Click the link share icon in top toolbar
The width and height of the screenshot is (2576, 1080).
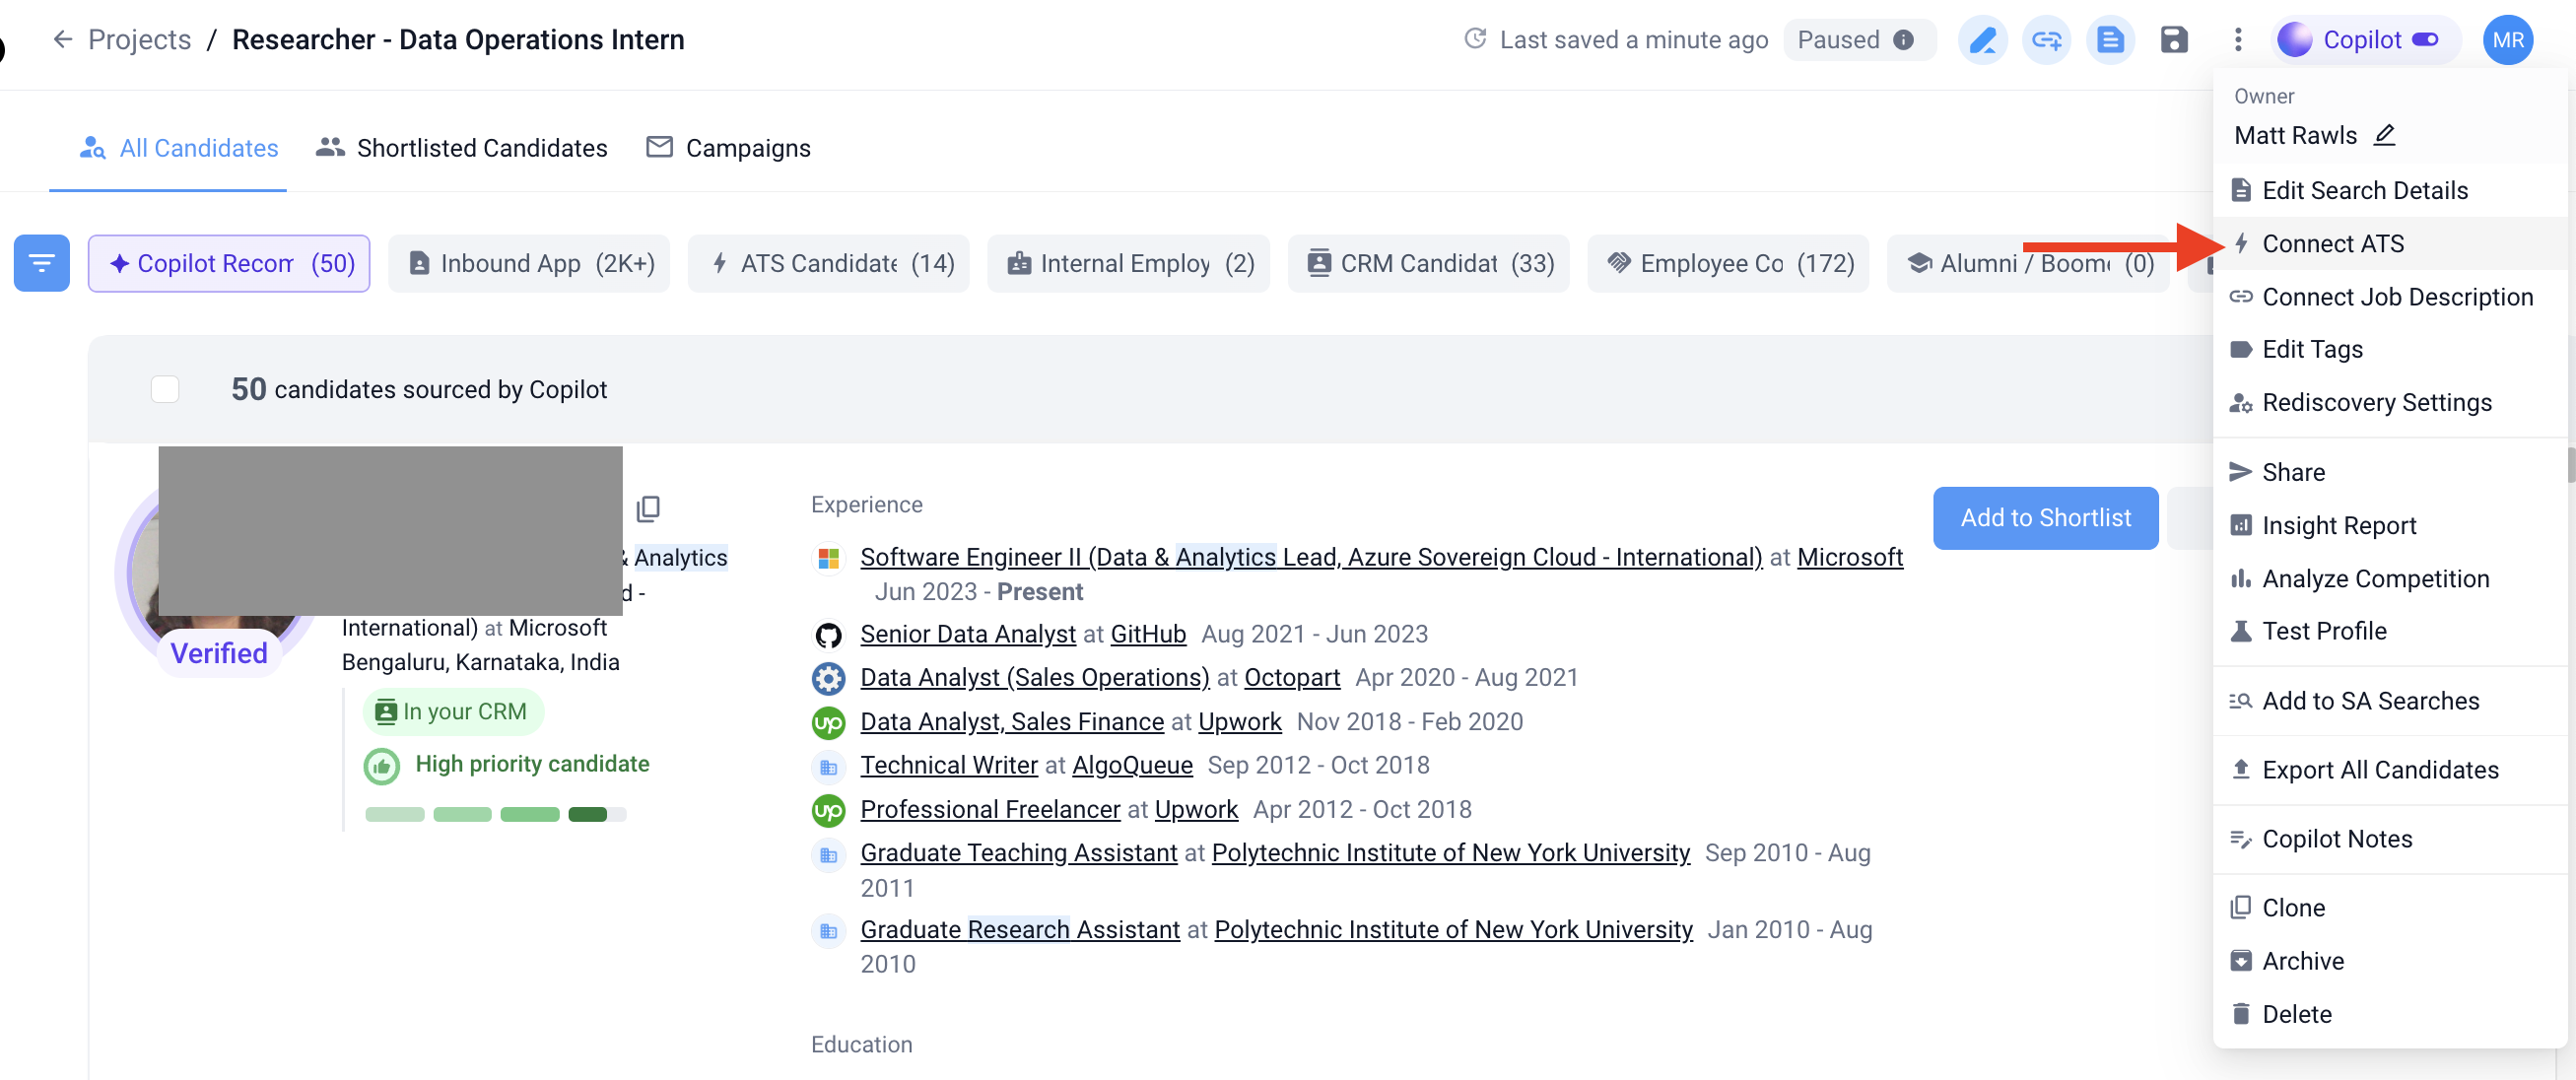pos(2045,40)
